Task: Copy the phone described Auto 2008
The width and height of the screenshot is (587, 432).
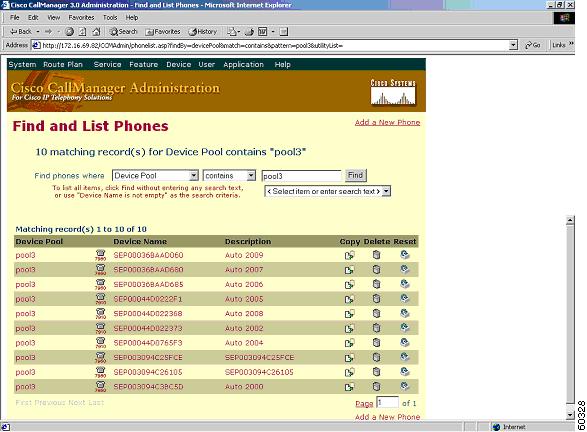Action: (x=349, y=314)
